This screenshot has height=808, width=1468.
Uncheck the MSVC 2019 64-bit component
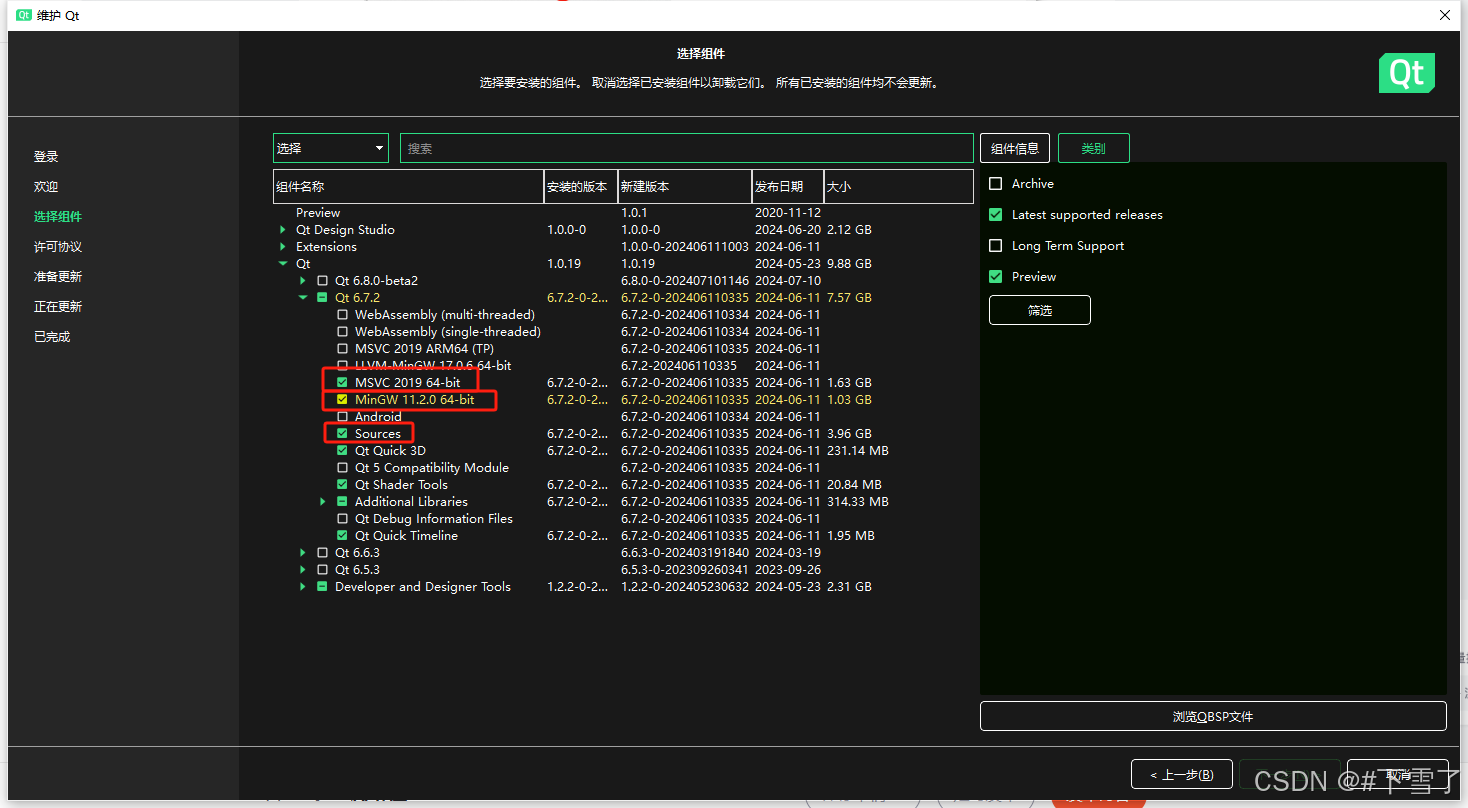[x=343, y=383]
